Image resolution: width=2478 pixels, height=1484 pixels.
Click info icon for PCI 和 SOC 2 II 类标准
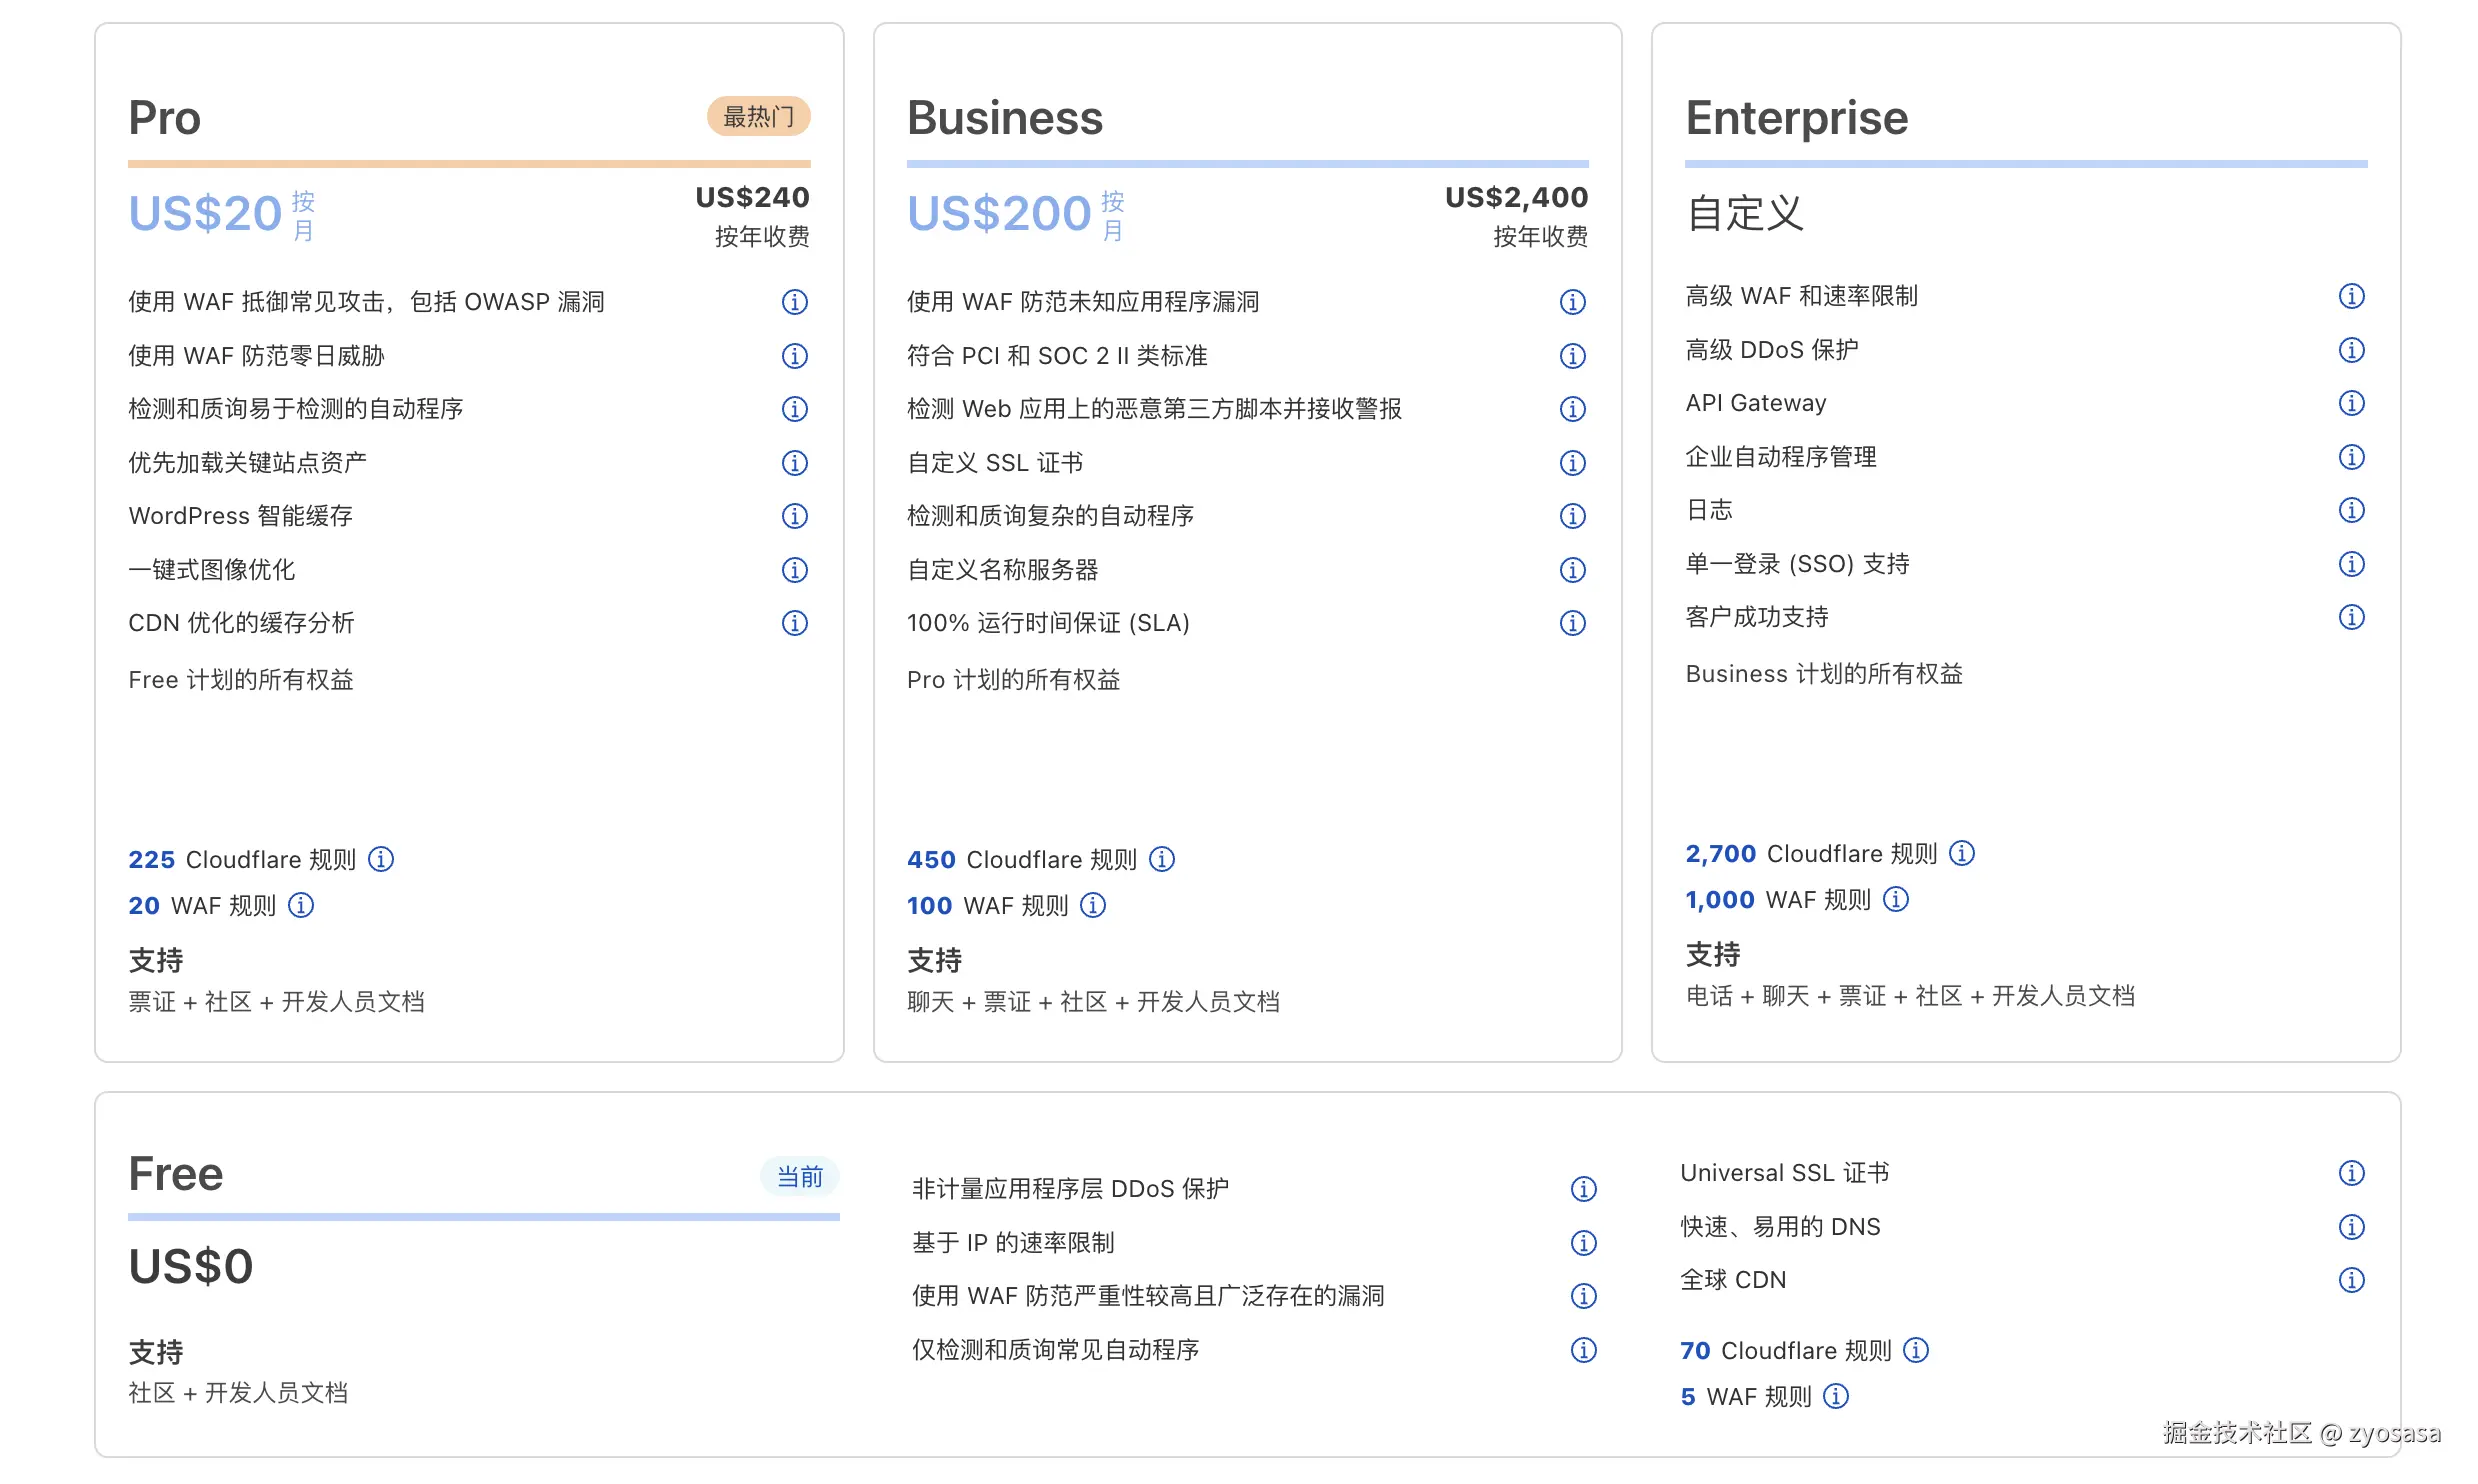pyautogui.click(x=1573, y=356)
